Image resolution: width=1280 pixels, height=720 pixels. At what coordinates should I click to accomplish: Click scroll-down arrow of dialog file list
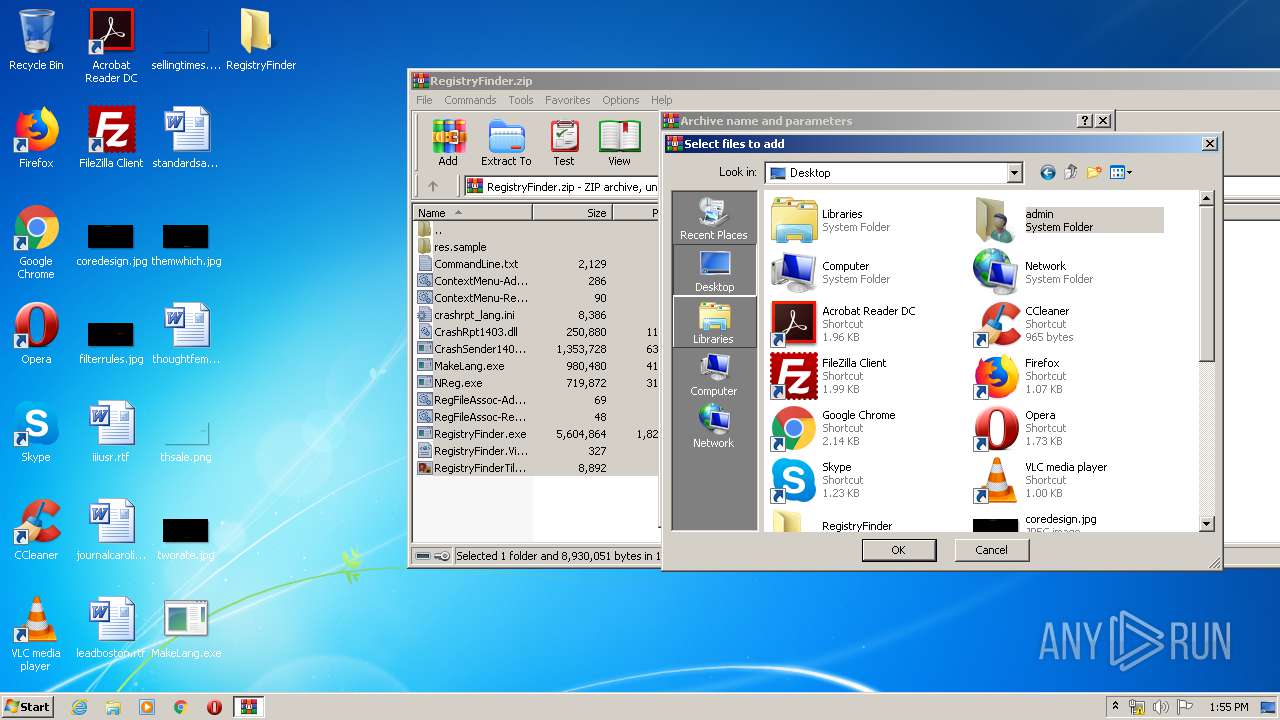[1206, 523]
